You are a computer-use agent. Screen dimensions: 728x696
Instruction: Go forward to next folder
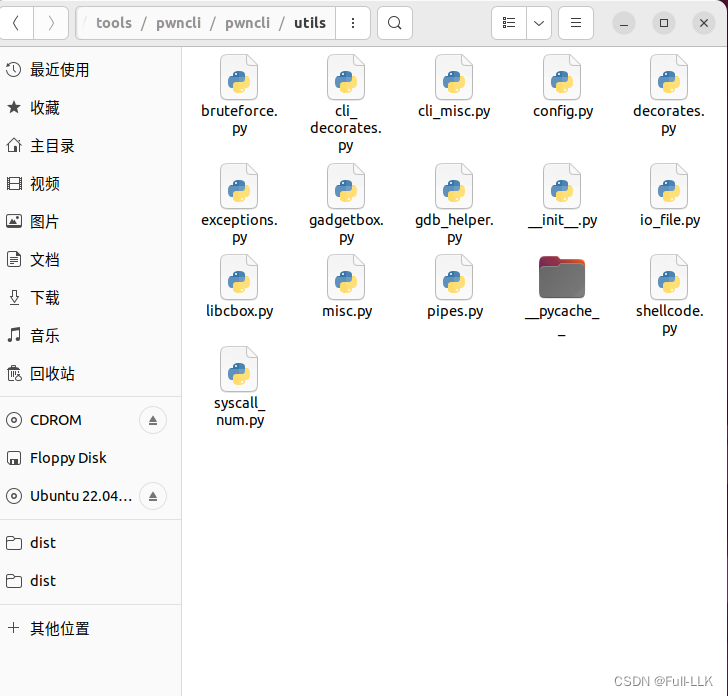point(51,23)
